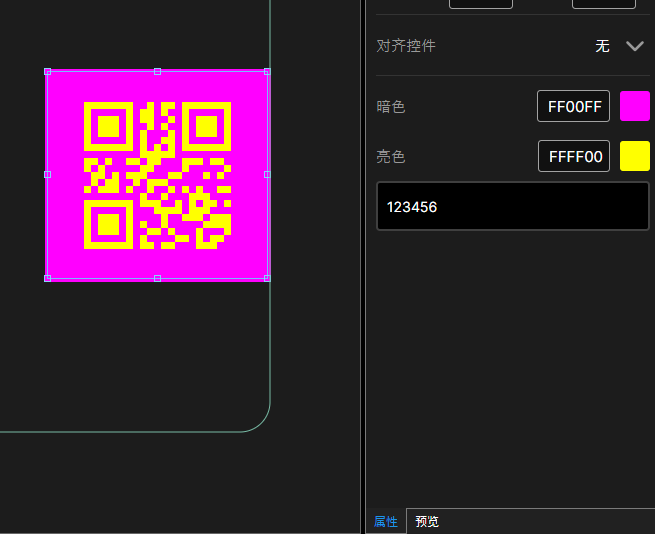Screen dimensions: 655x534
Task: Click the 亮色 hex field FFFF00
Action: click(574, 156)
